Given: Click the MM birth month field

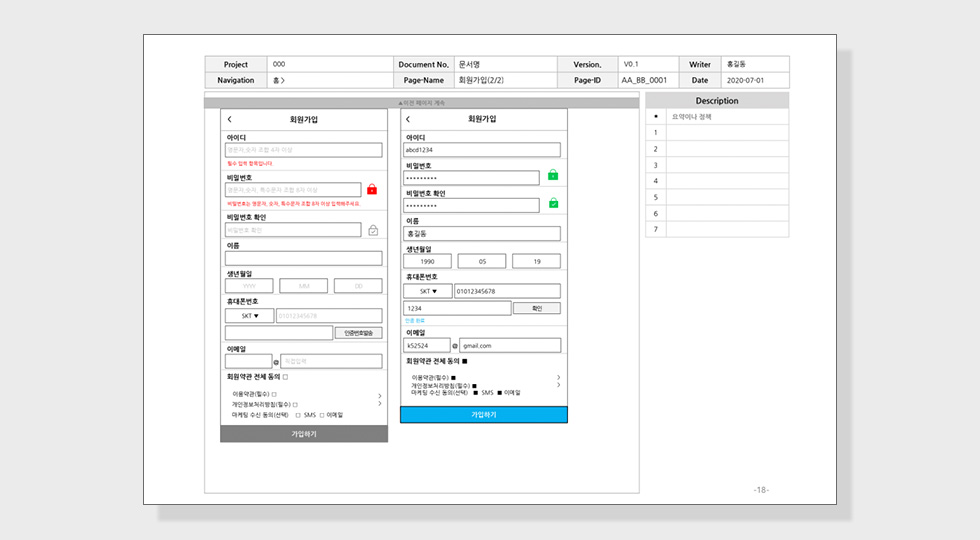Looking at the screenshot, I should [304, 286].
